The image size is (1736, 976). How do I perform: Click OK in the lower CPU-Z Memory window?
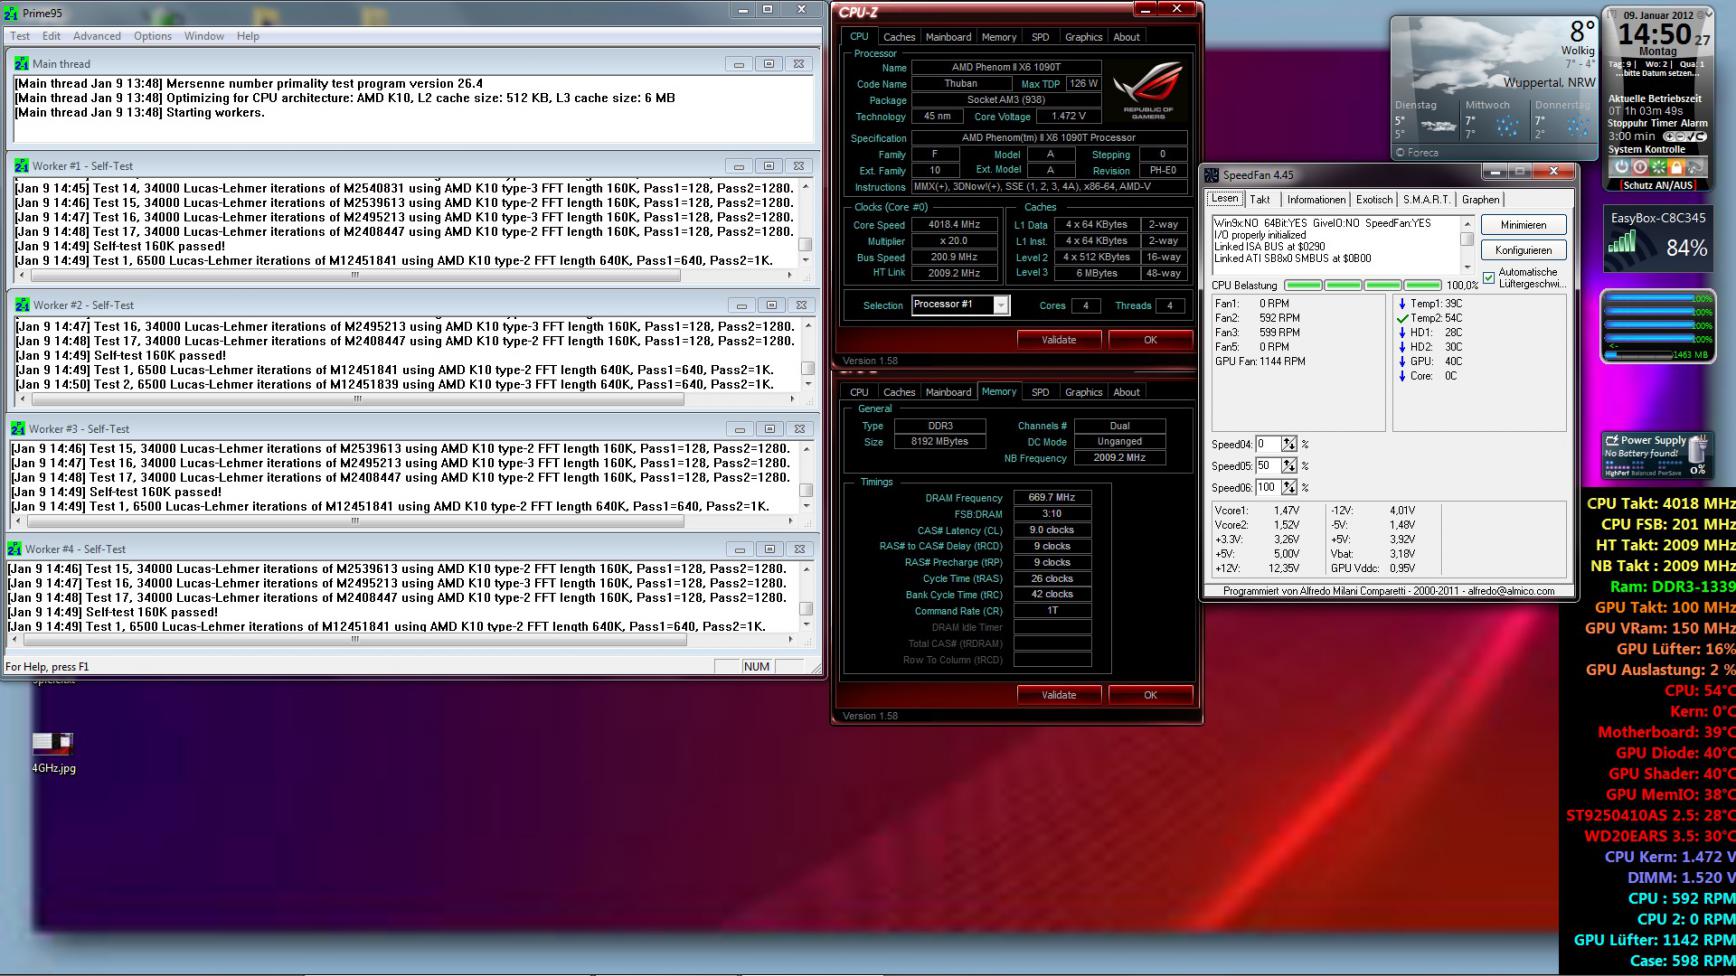coord(1150,695)
